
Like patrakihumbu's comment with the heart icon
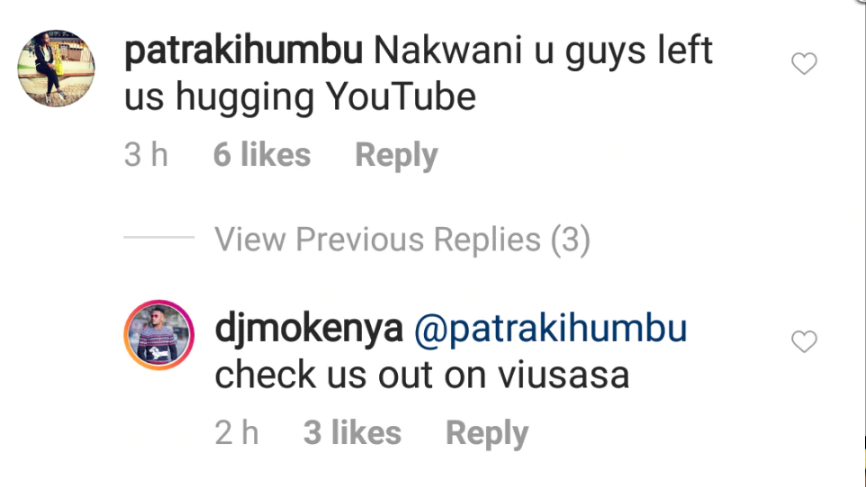coord(804,63)
